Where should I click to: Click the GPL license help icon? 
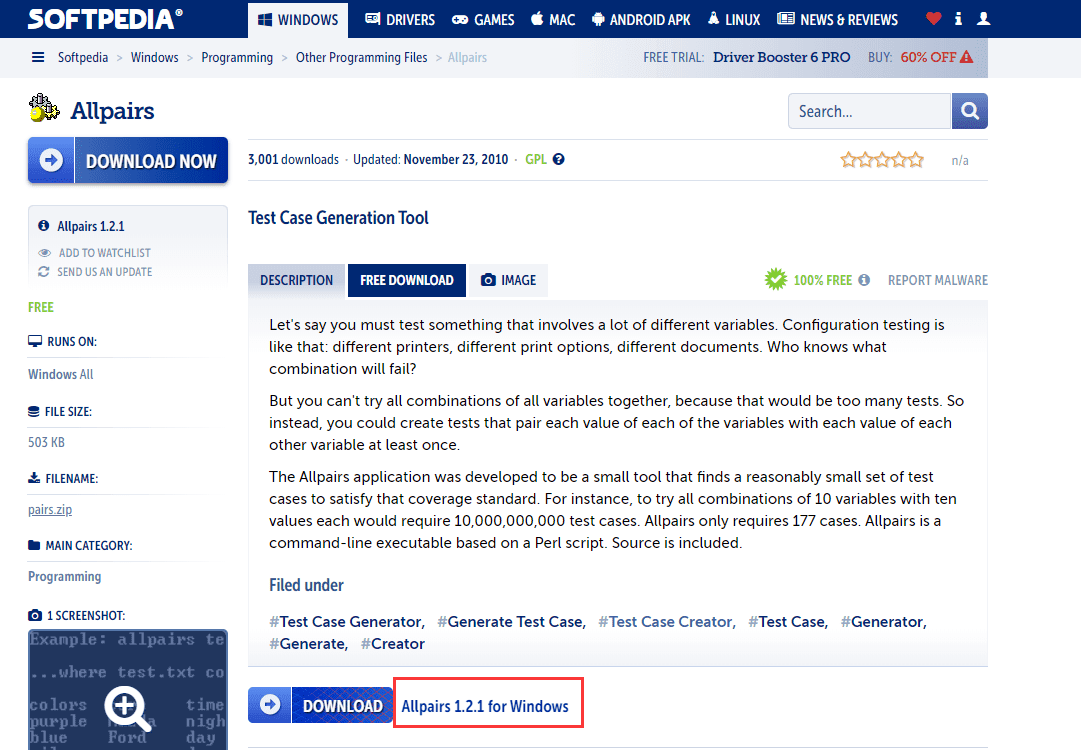(x=559, y=159)
